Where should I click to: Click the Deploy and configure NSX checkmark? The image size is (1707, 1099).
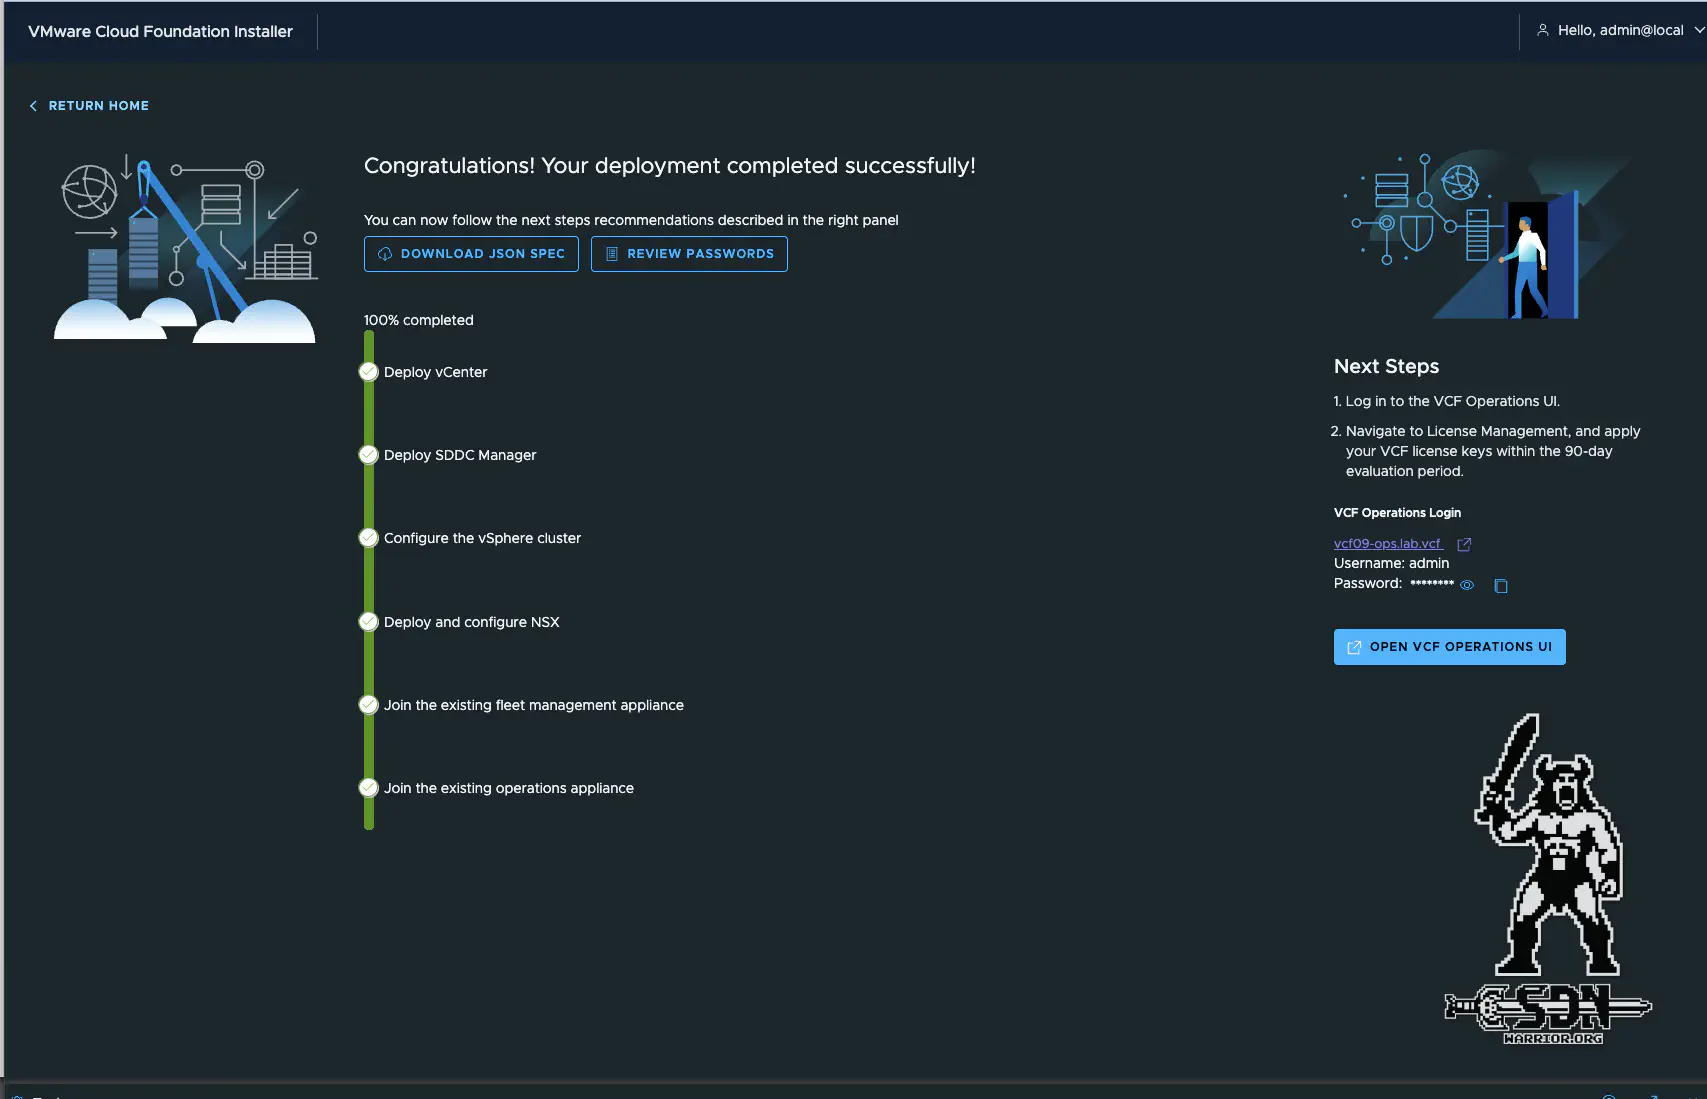(x=368, y=622)
